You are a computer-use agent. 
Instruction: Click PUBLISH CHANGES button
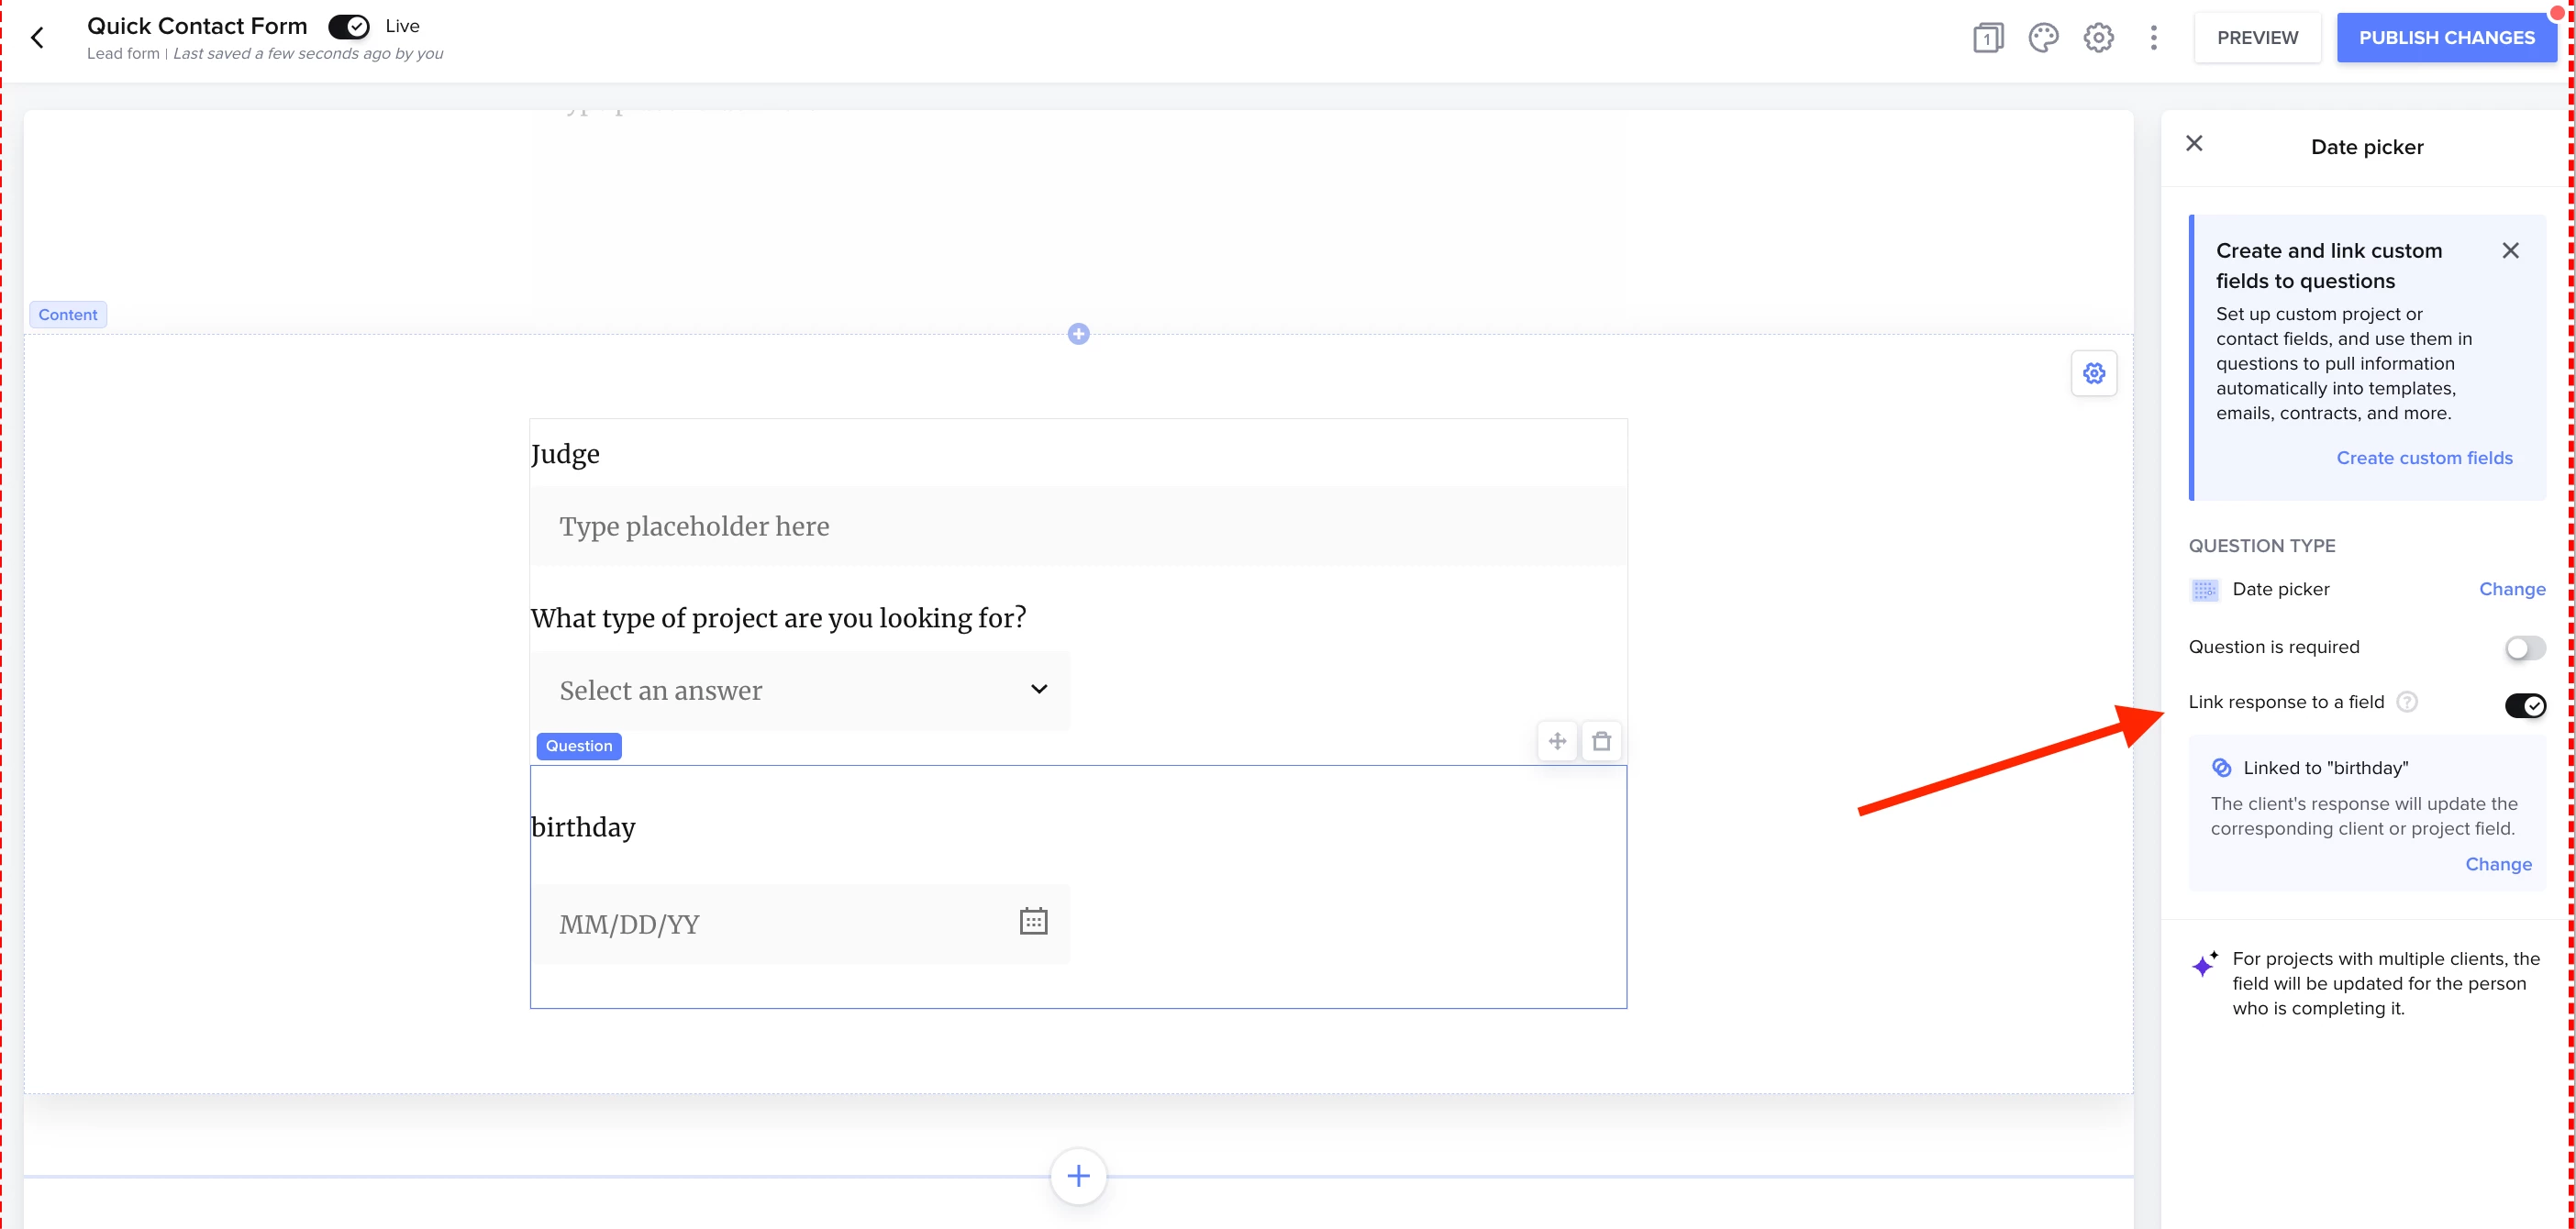click(2446, 38)
